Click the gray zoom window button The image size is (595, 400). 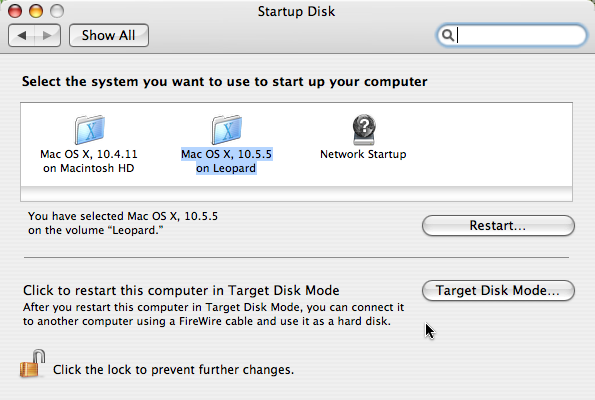pos(57,11)
